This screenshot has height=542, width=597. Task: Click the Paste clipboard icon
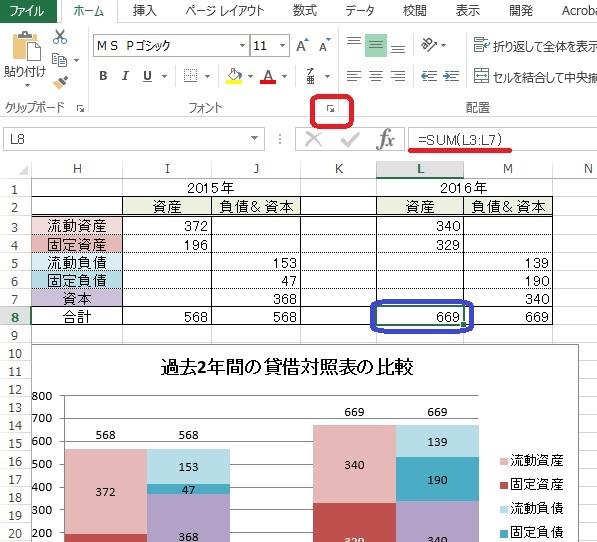pyautogui.click(x=26, y=46)
